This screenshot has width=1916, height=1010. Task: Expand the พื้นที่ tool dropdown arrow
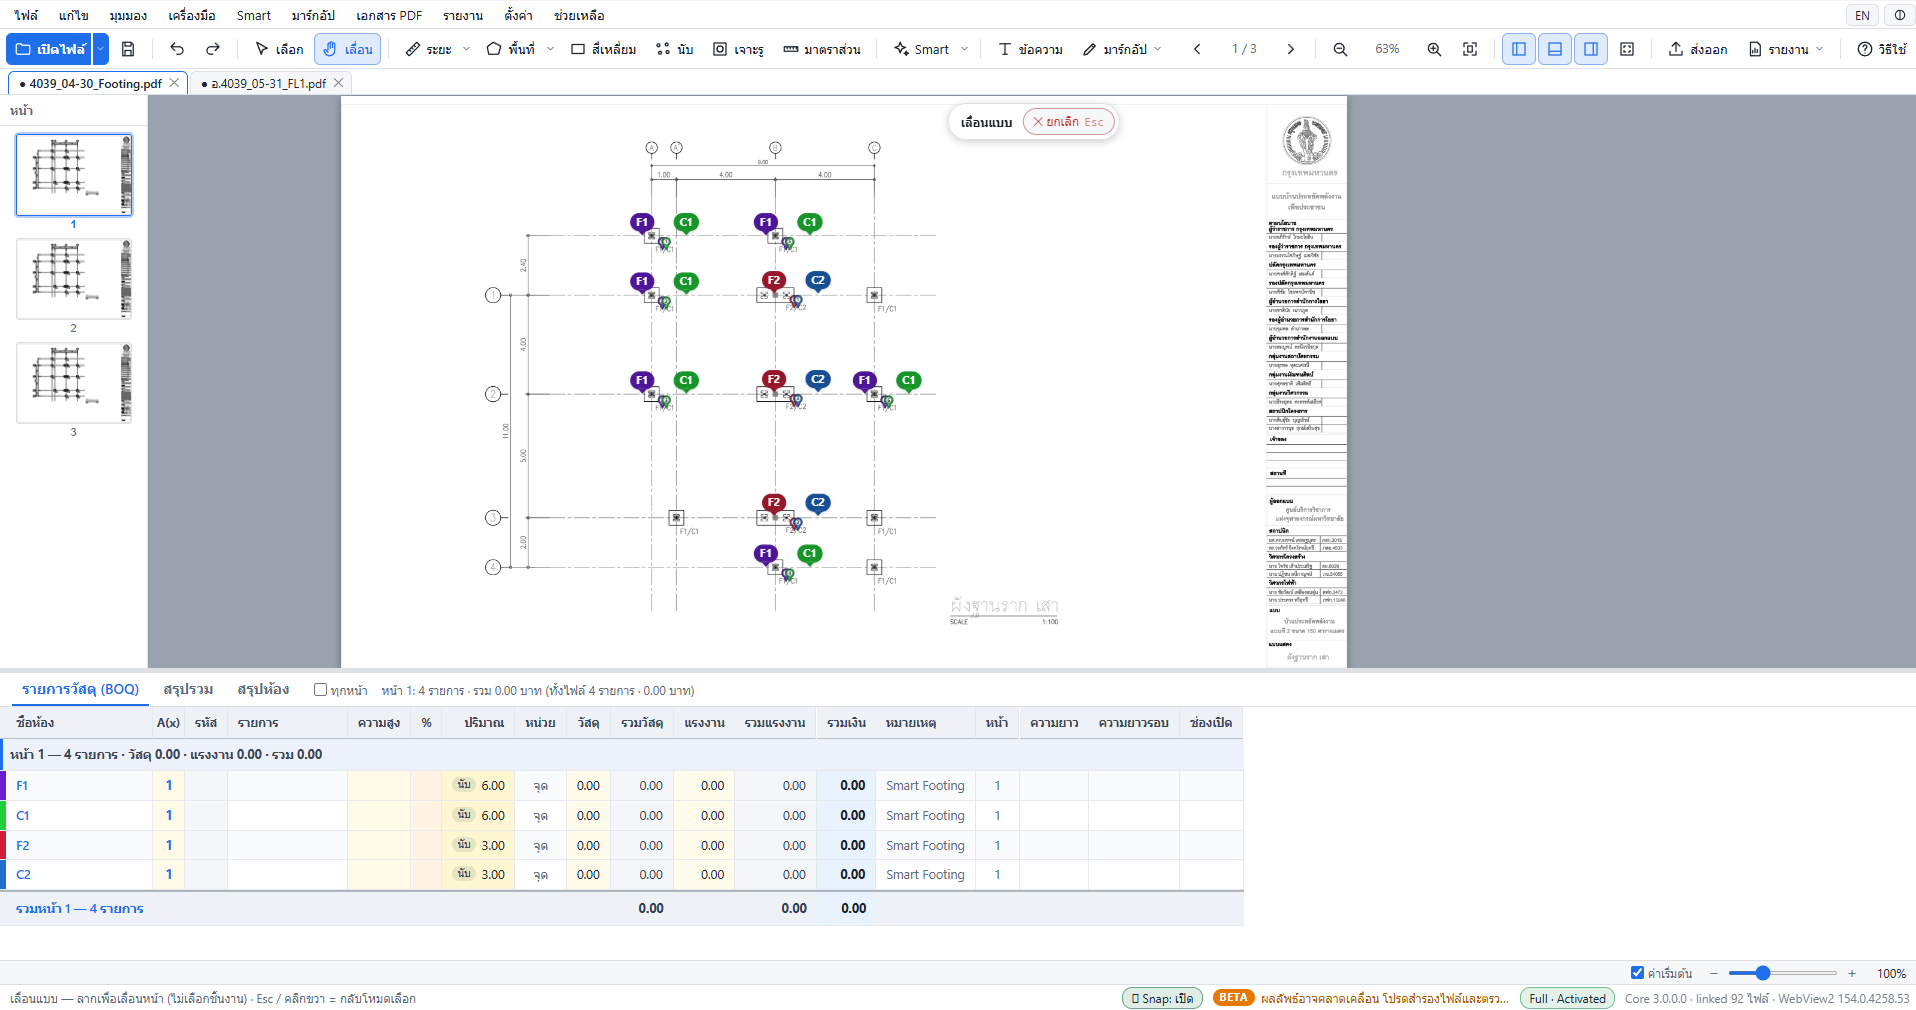click(550, 49)
